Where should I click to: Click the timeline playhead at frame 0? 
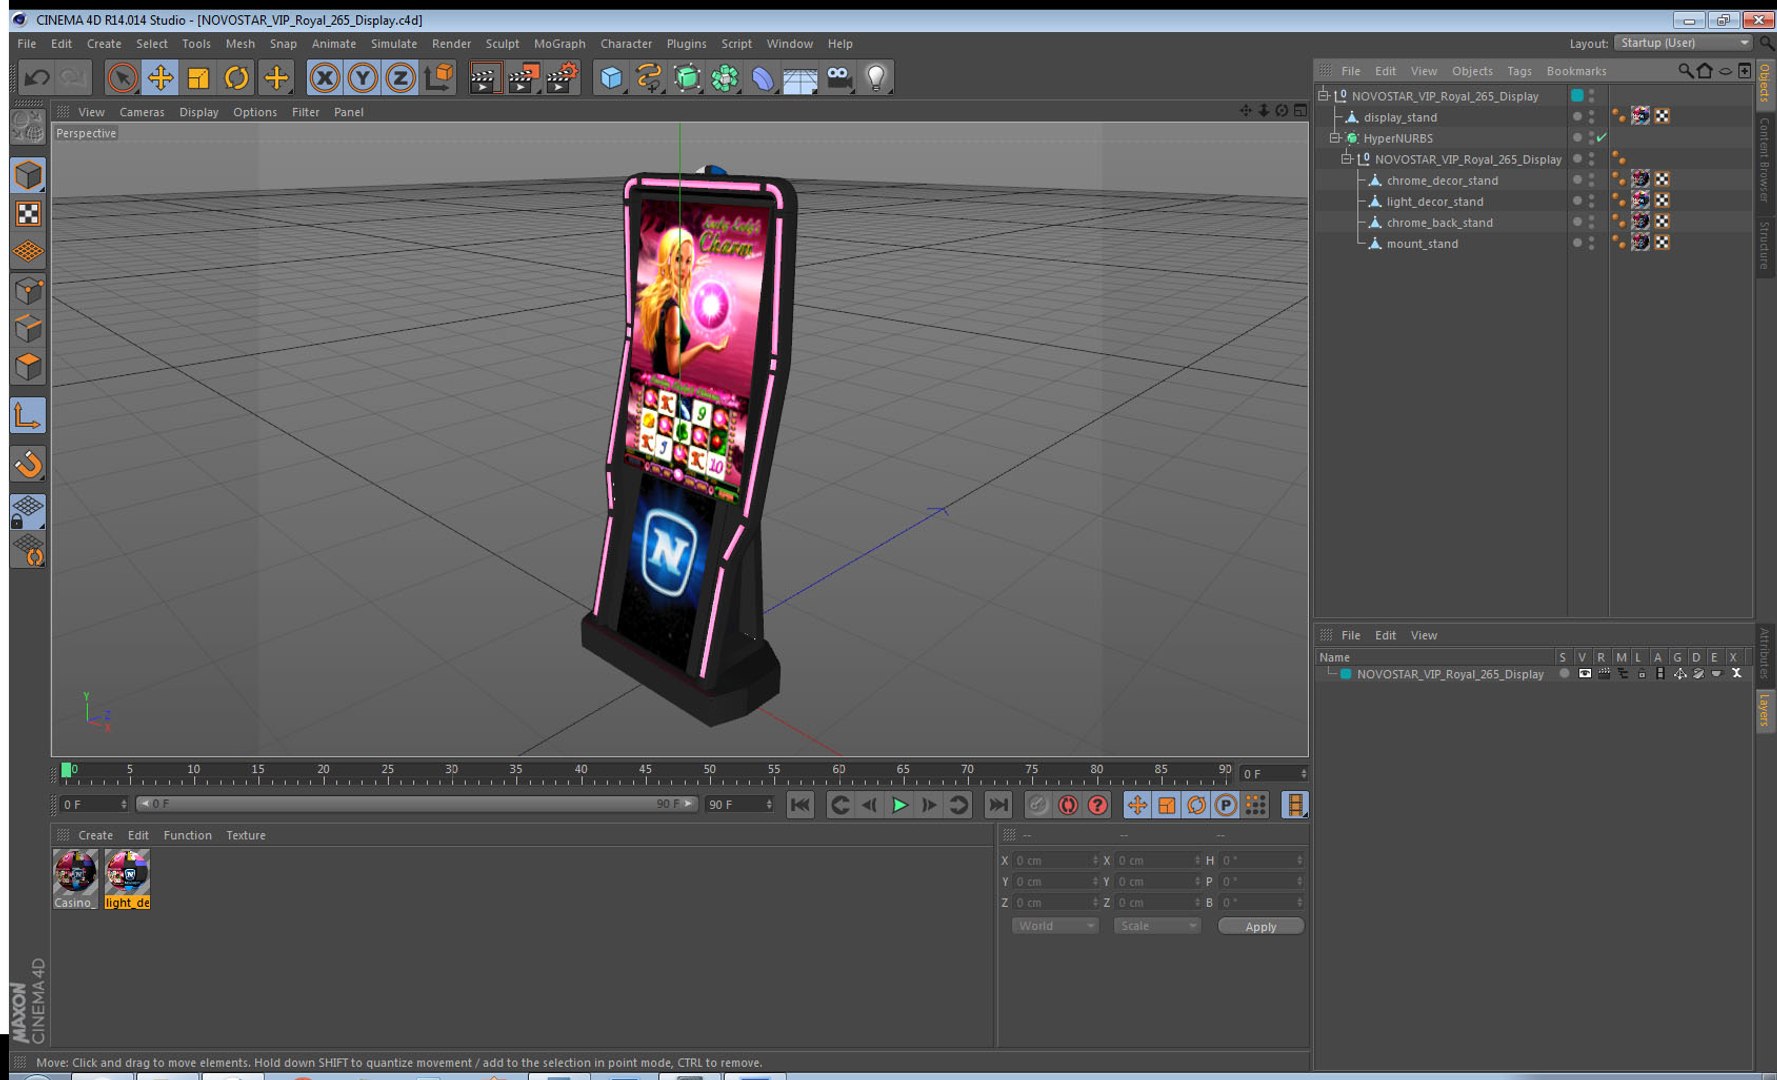click(x=66, y=770)
